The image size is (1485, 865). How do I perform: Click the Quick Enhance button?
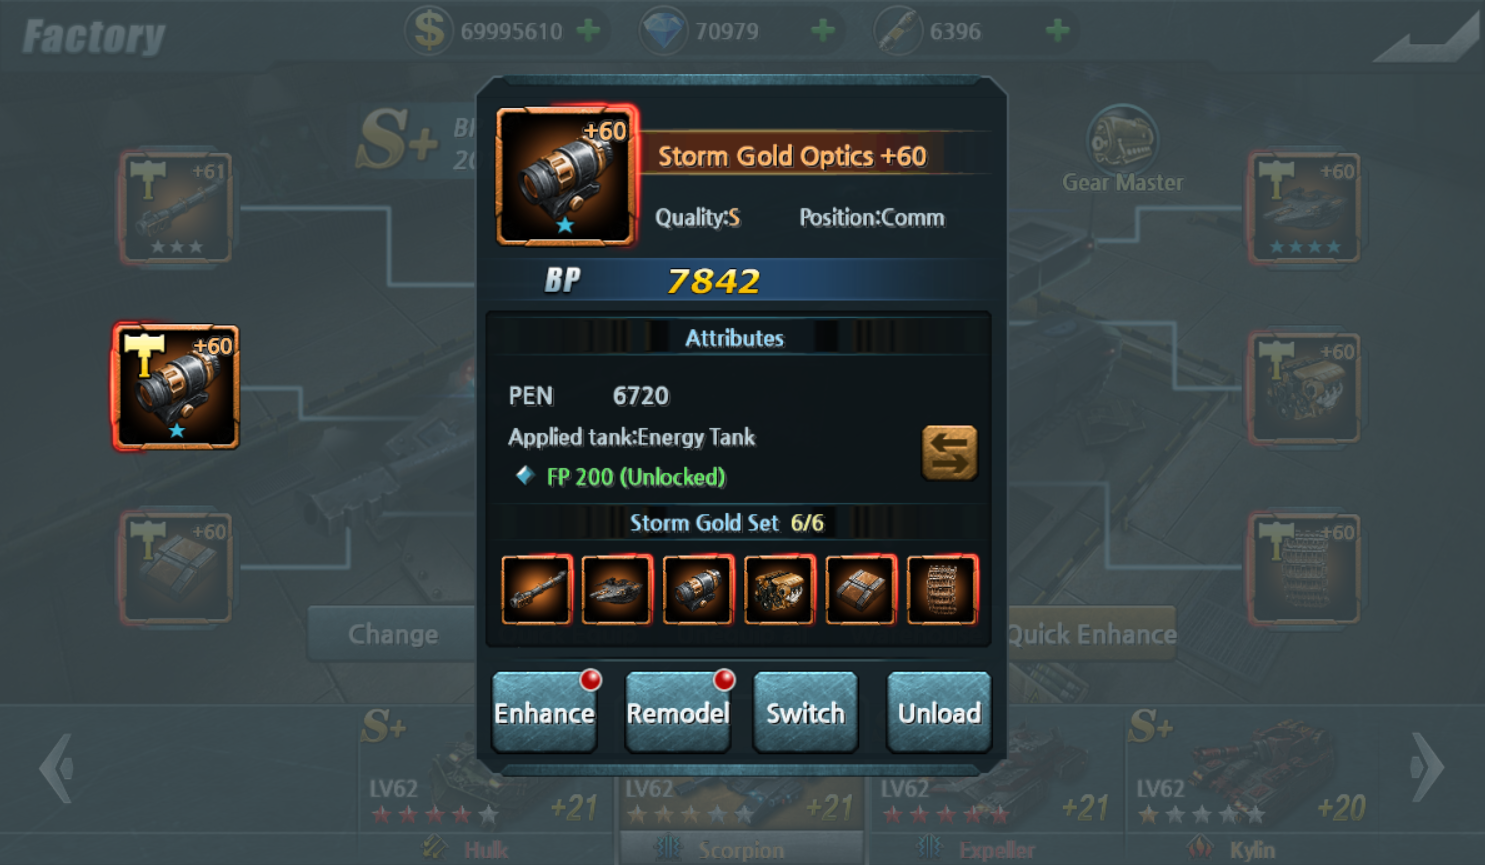click(1092, 634)
